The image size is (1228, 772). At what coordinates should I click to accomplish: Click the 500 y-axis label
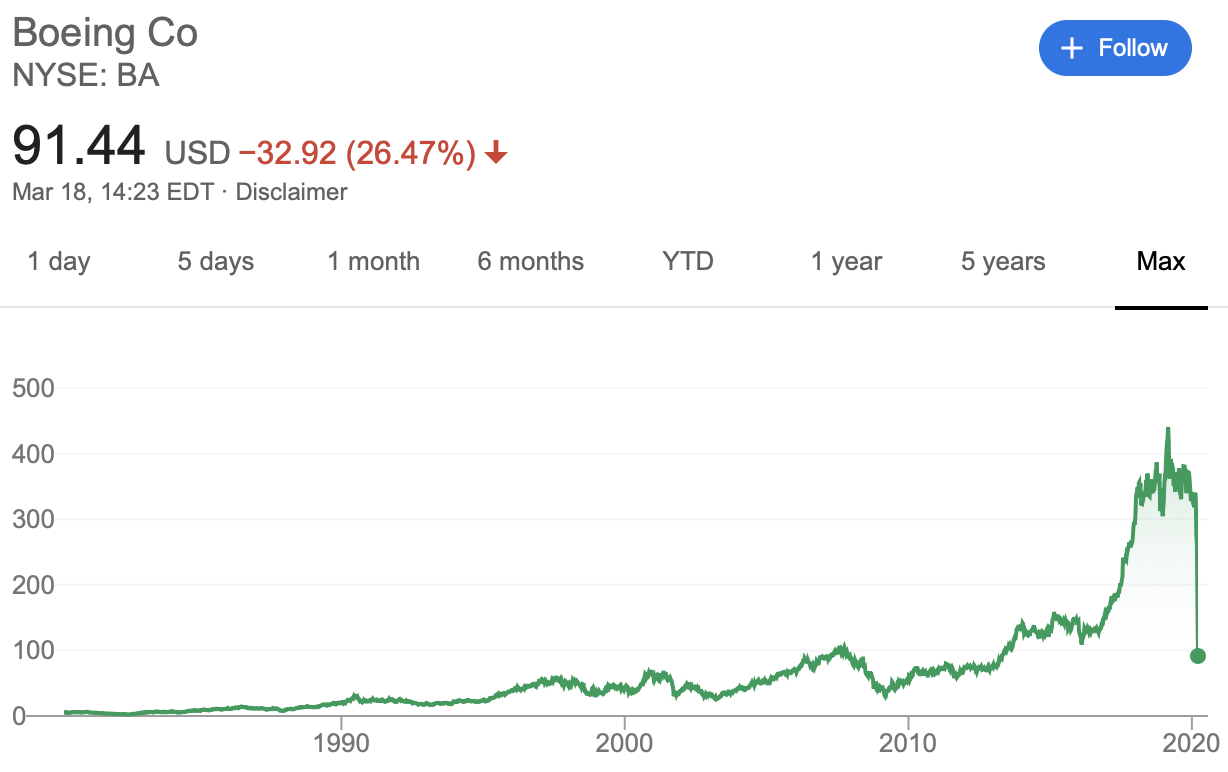click(32, 388)
